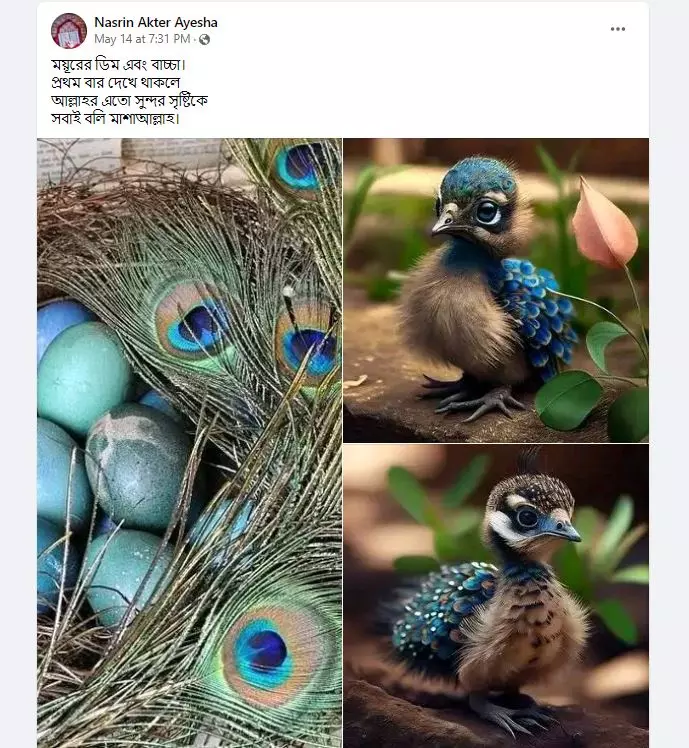The width and height of the screenshot is (689, 748).
Task: Open the timestamp May 14 at 7:31 PM
Action: (143, 40)
